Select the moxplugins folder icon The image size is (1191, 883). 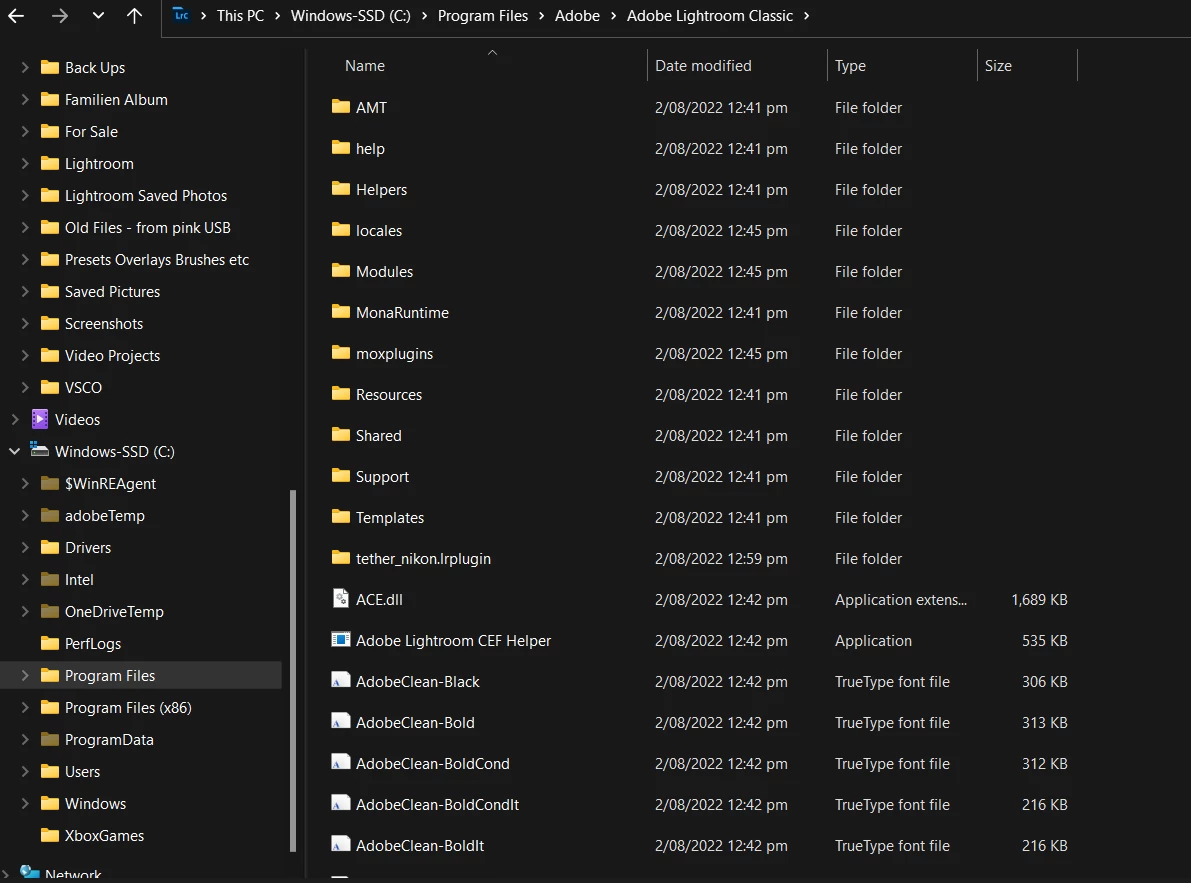pyautogui.click(x=341, y=352)
